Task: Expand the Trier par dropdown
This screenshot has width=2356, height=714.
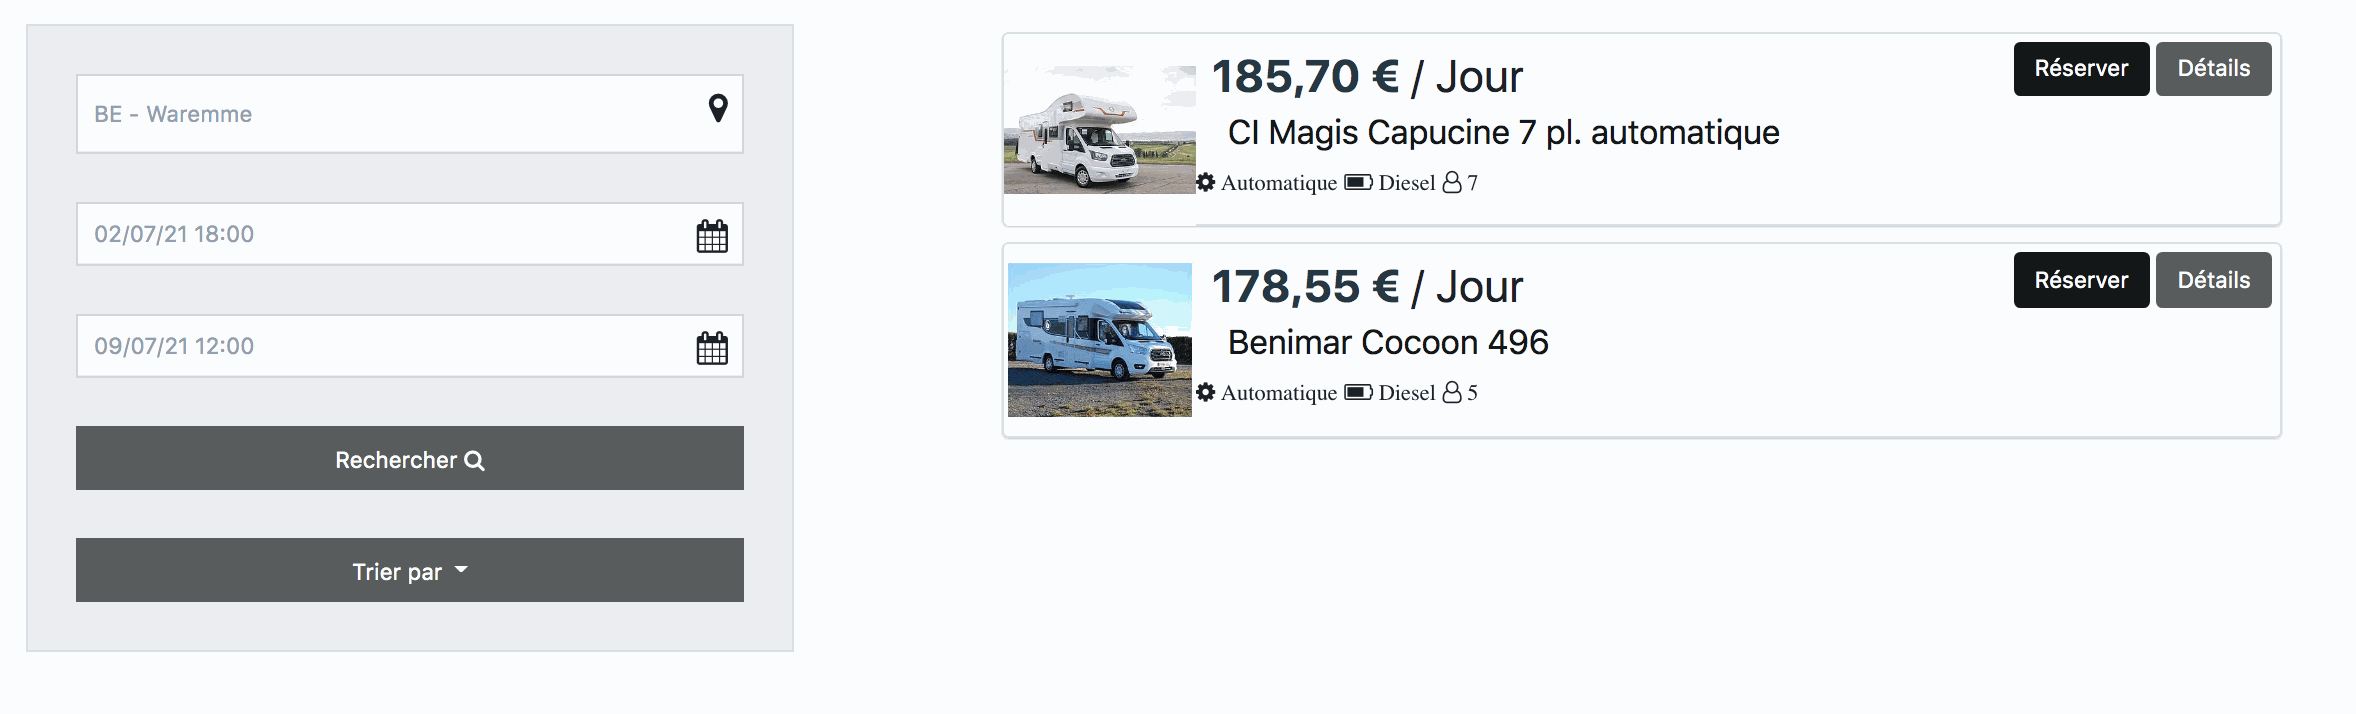Action: click(x=410, y=571)
